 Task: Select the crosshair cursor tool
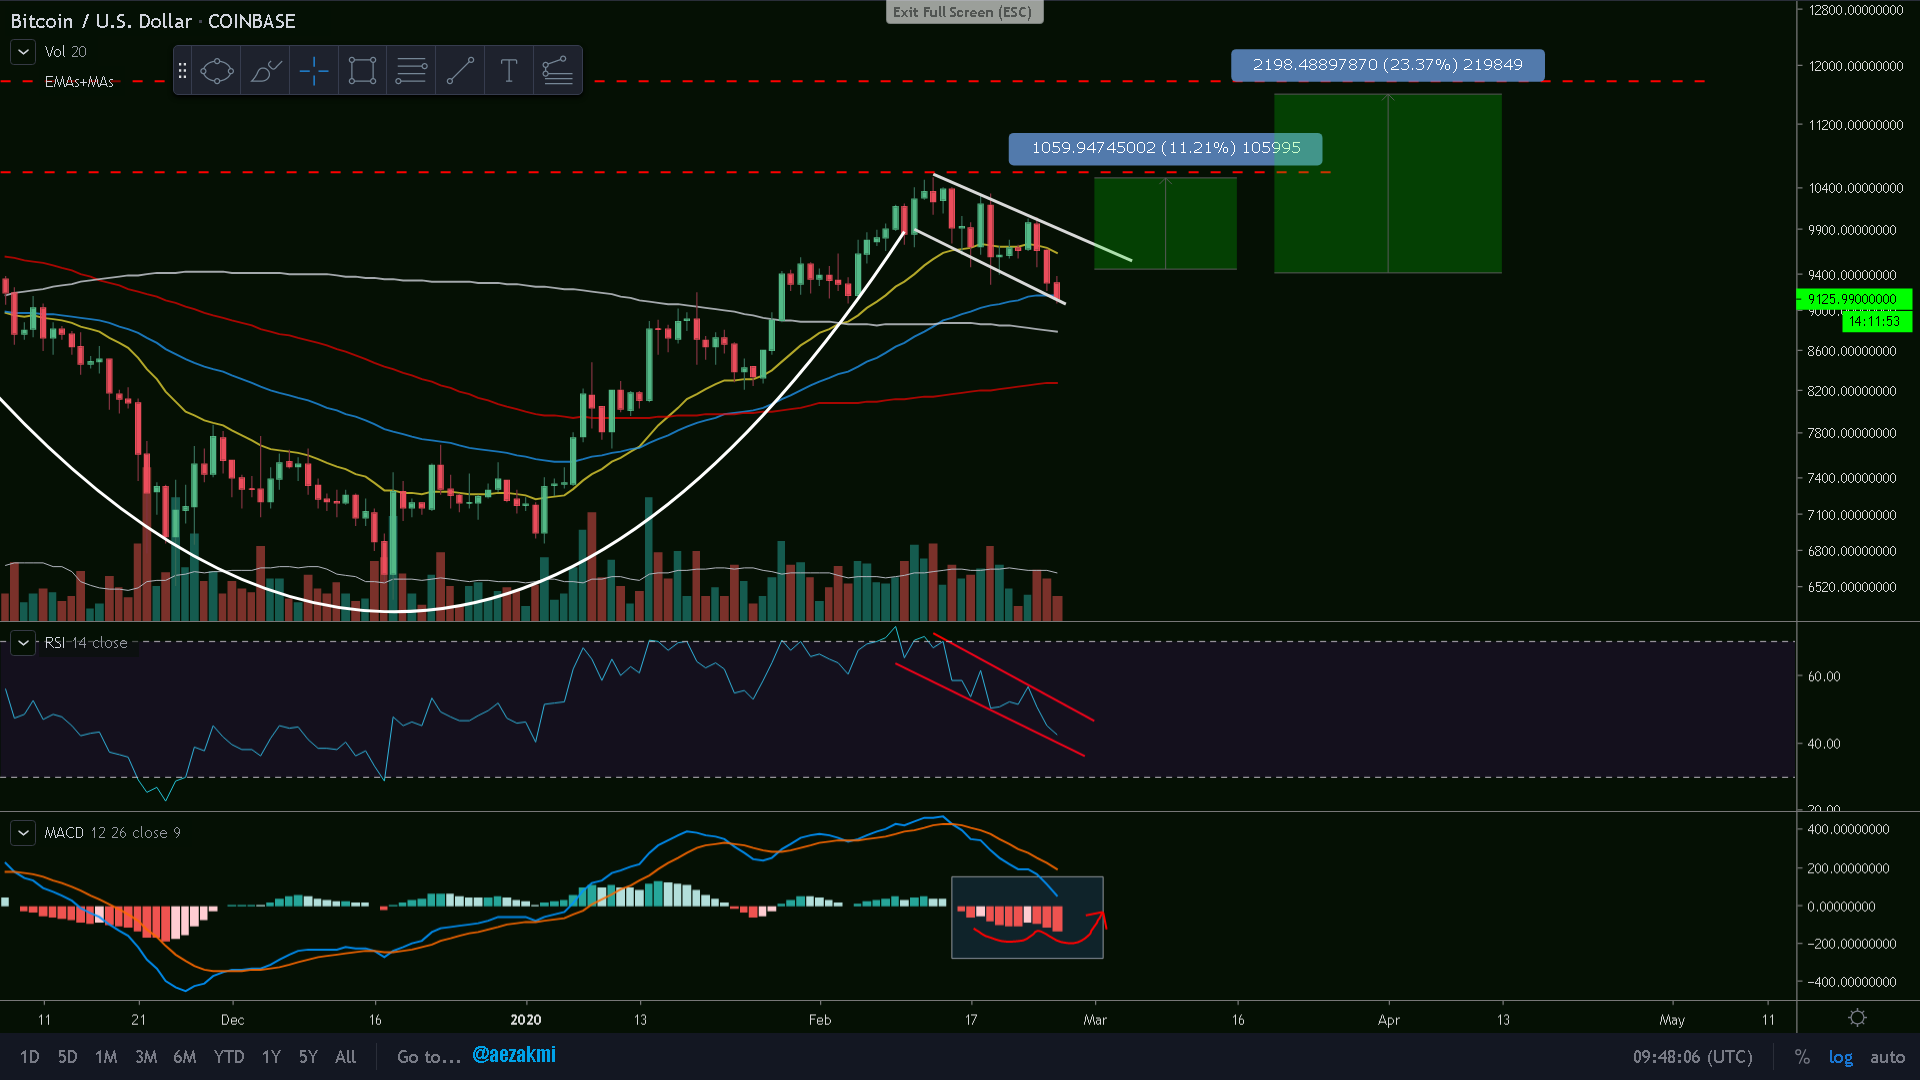pos(314,71)
